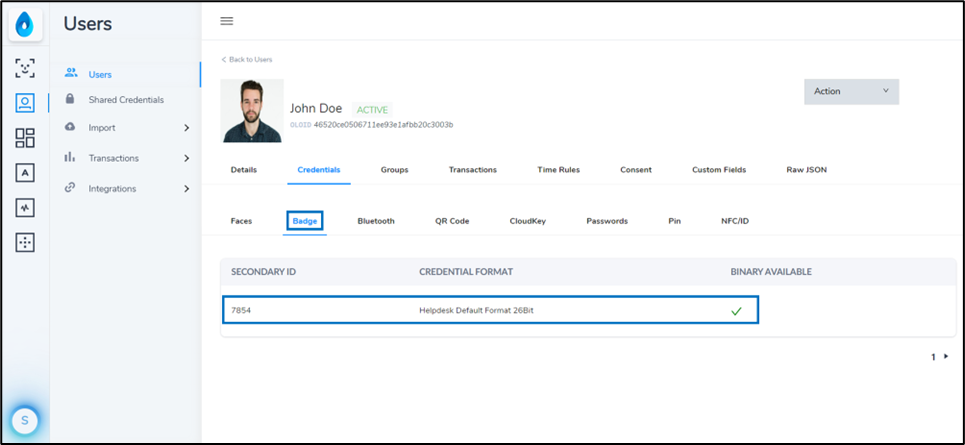Open the Time Rules tab
965x445 pixels.
pyautogui.click(x=558, y=170)
